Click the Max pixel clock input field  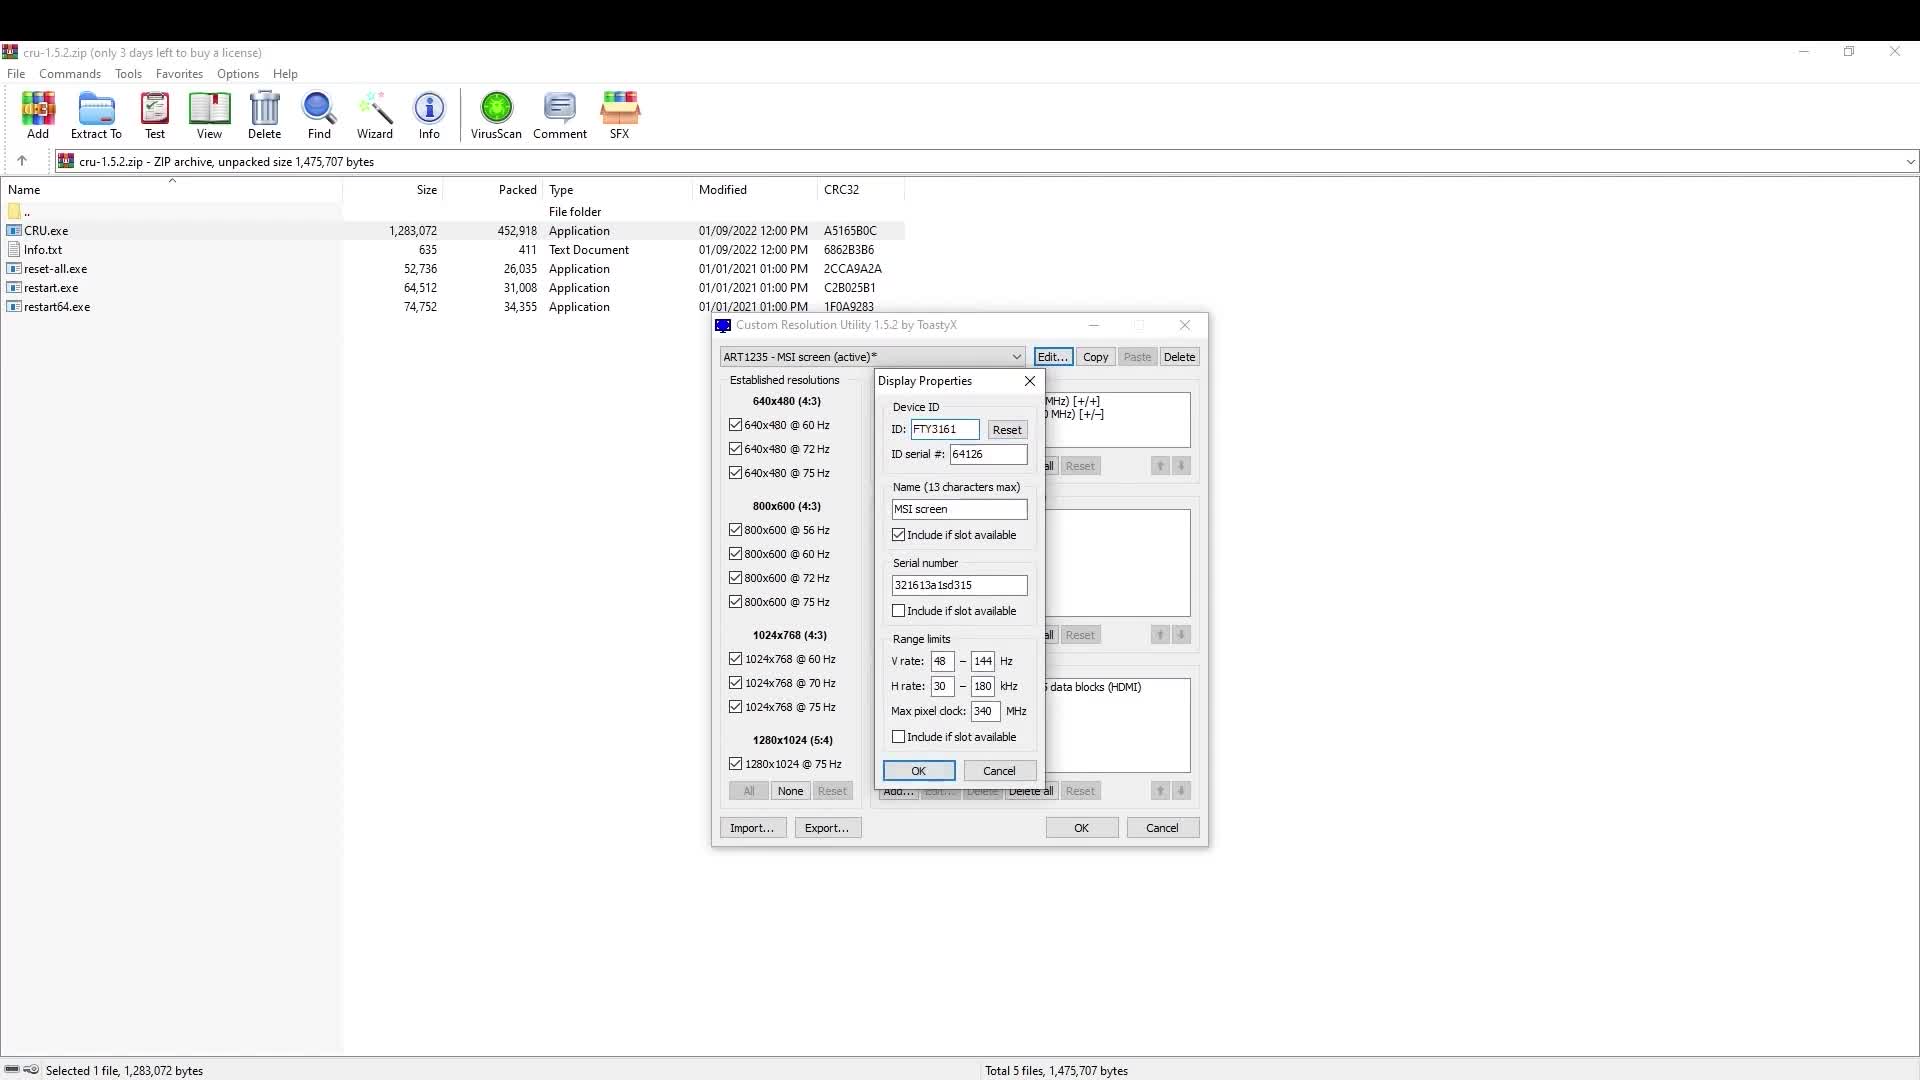tap(984, 711)
